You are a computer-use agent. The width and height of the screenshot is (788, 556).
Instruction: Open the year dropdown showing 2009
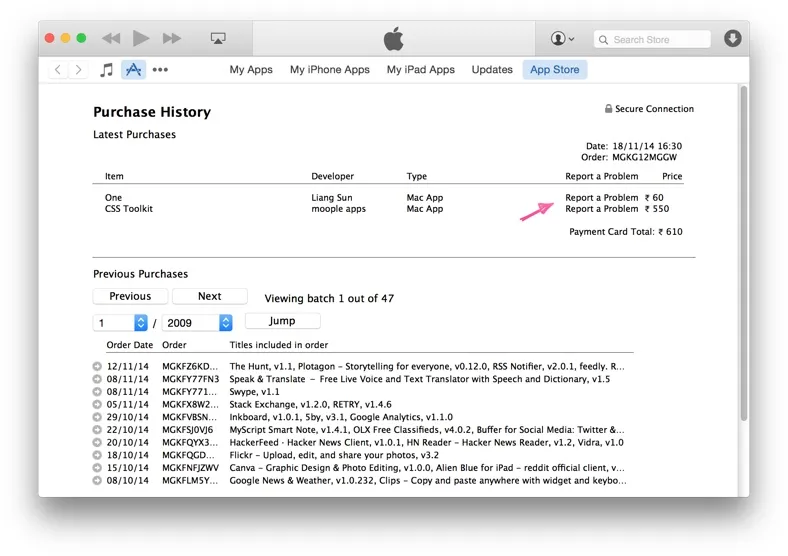click(197, 323)
